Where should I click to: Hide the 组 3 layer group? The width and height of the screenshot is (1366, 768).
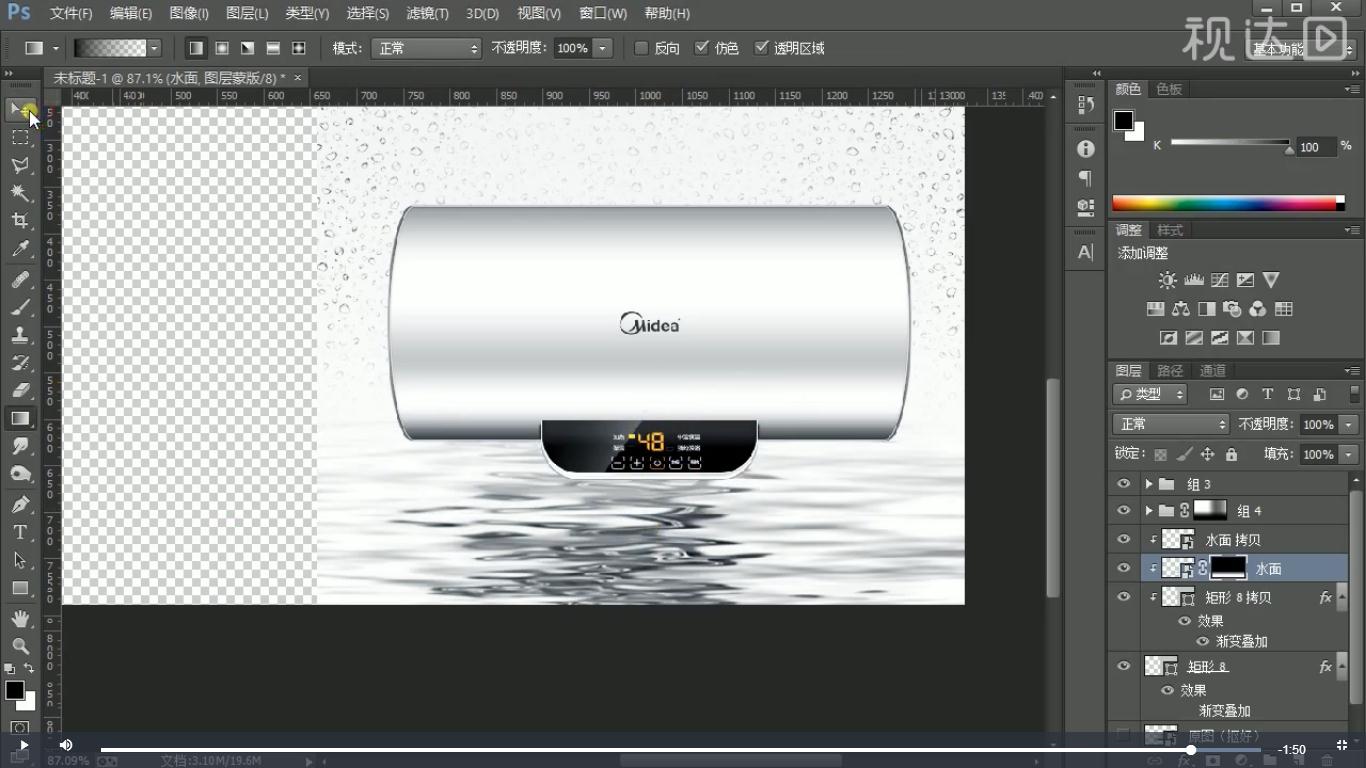[1124, 484]
